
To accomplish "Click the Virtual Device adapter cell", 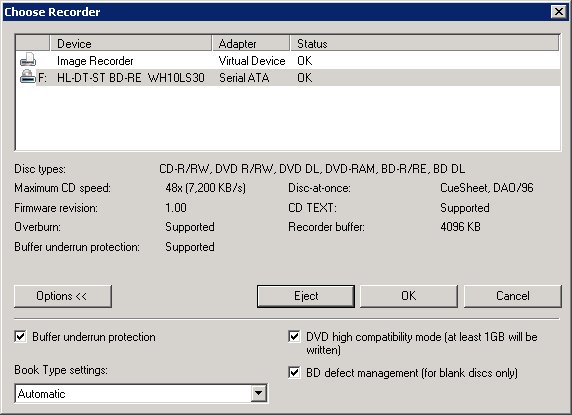I will pos(252,61).
